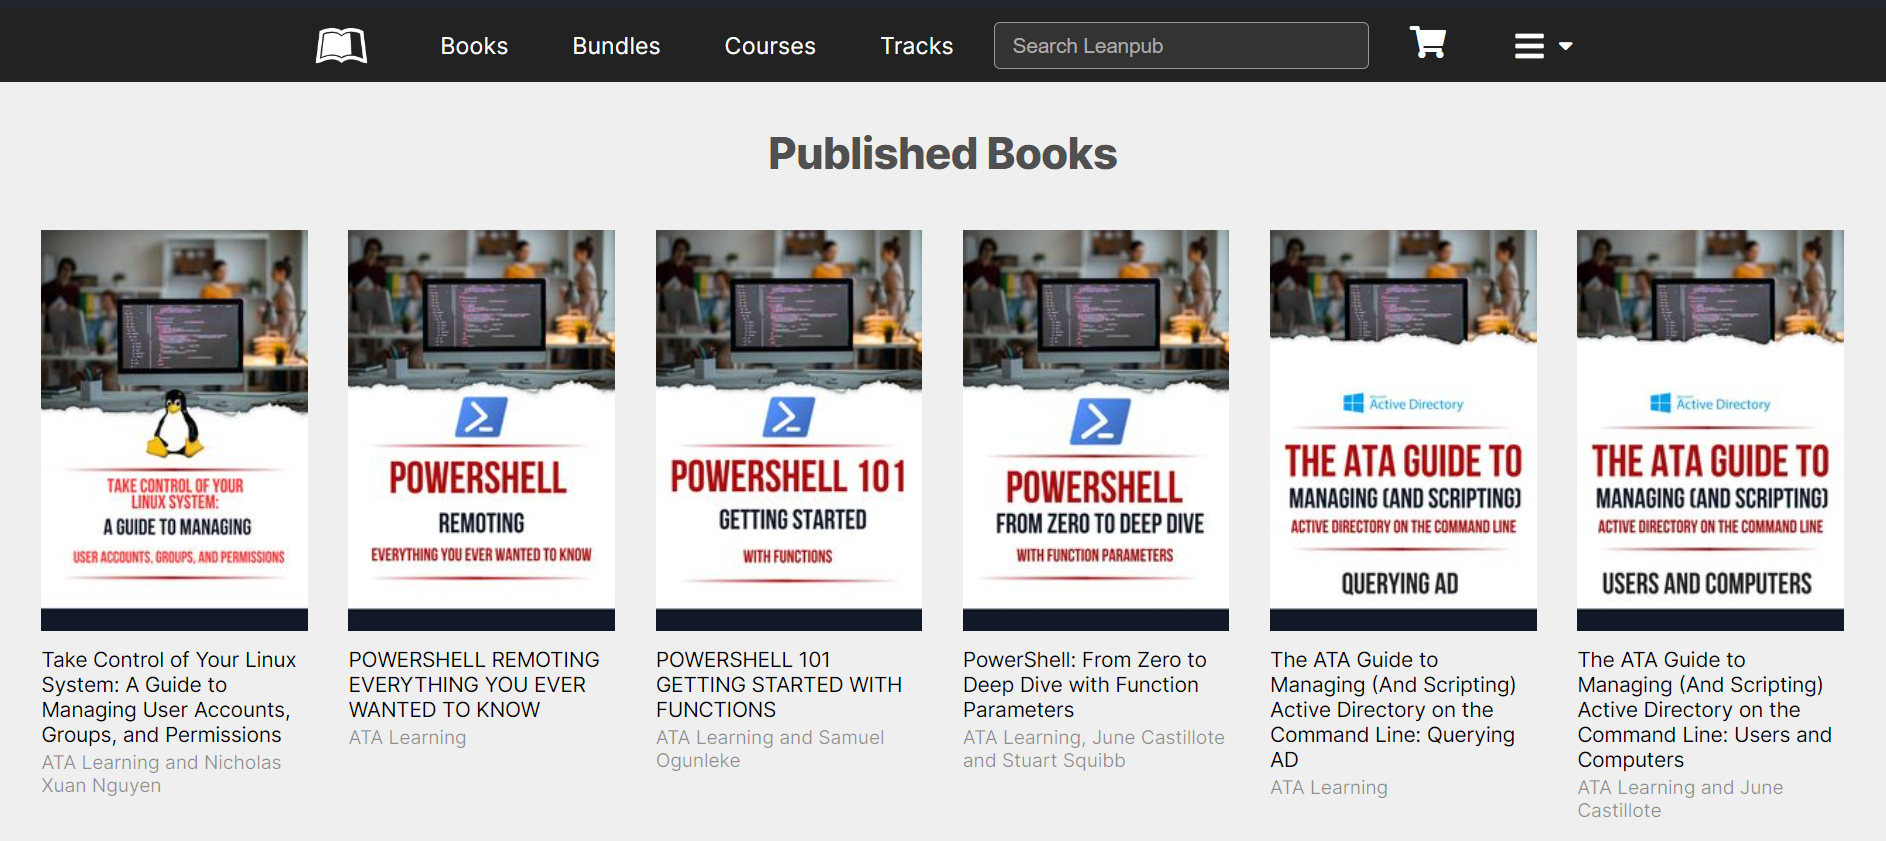
Task: Open the Users and Computers book cover
Action: tap(1710, 430)
